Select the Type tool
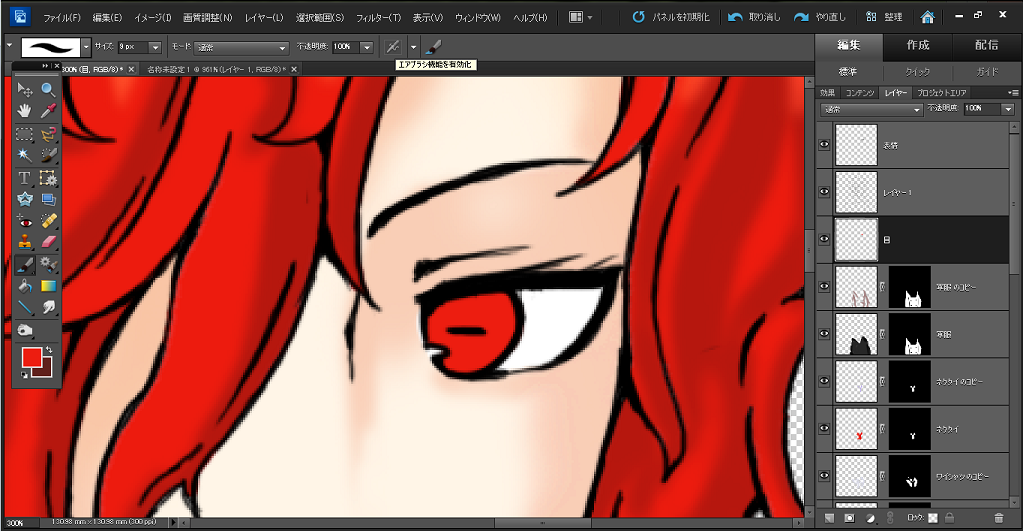 point(25,177)
